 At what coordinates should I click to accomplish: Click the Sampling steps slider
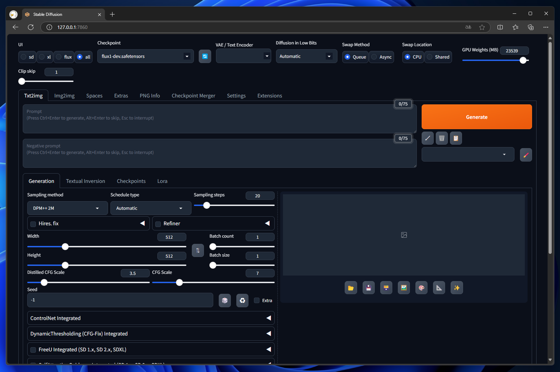[x=234, y=205]
